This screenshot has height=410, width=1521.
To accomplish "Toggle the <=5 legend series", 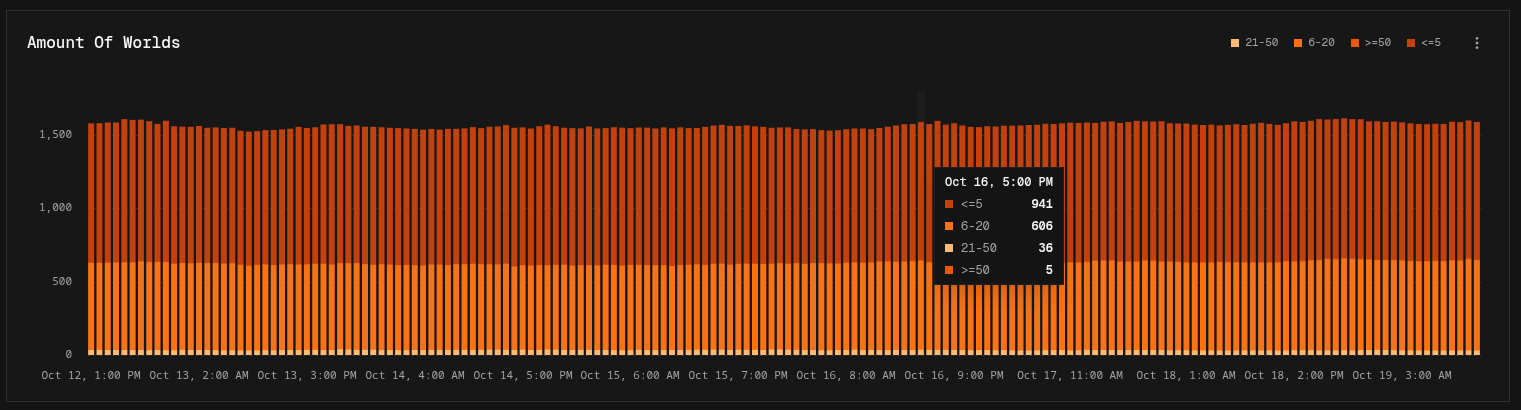I will tap(1424, 43).
